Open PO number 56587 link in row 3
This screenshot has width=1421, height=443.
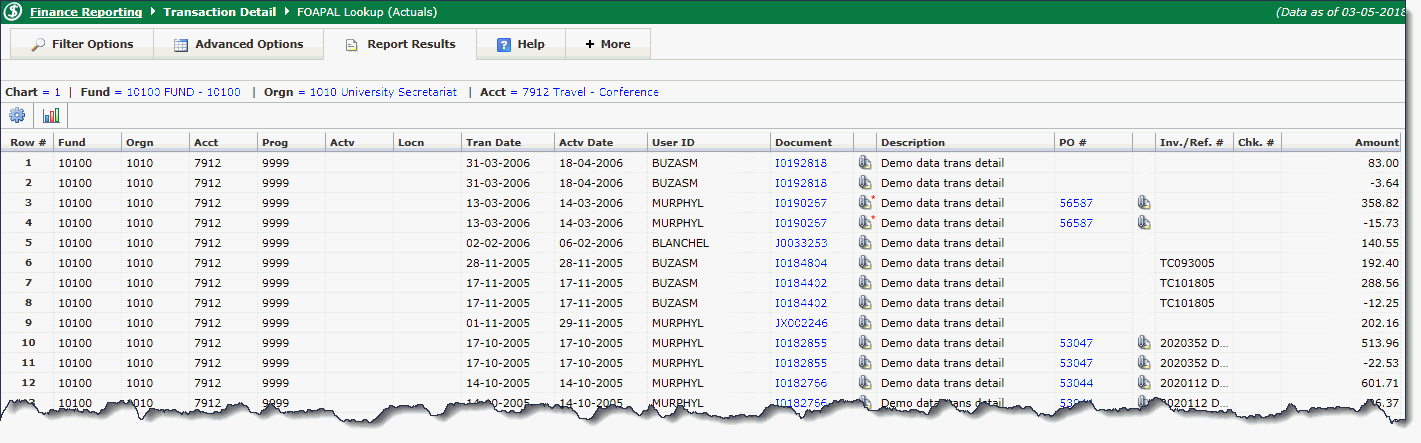coord(1076,203)
